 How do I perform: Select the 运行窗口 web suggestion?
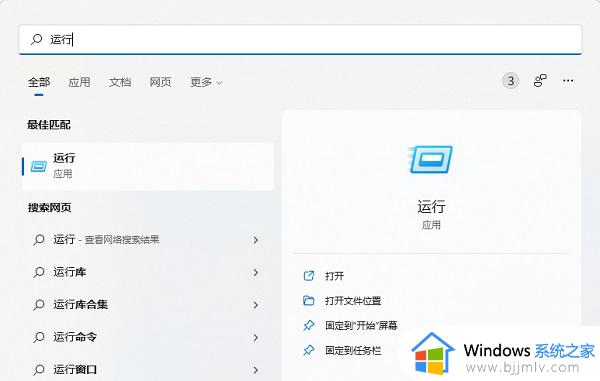tap(148, 370)
